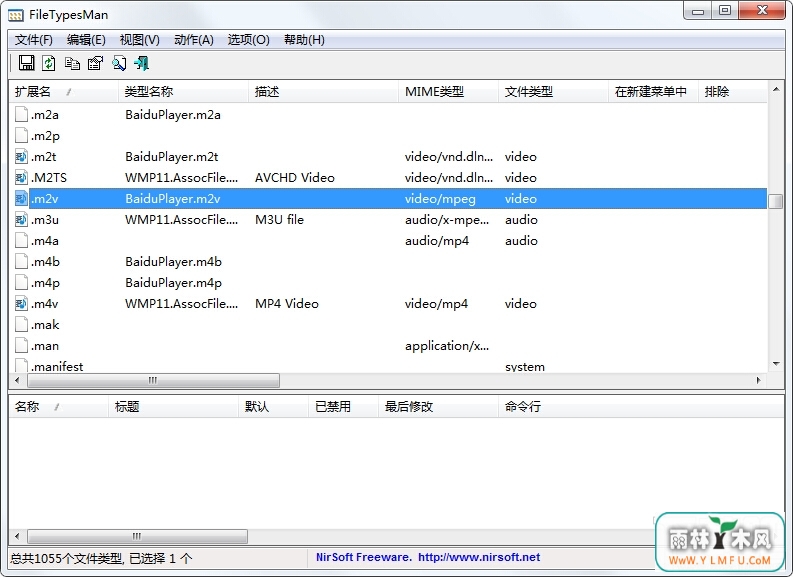Viewport: 793px width, 577px height.
Task: Click the Refresh toolbar icon
Action: tap(49, 63)
